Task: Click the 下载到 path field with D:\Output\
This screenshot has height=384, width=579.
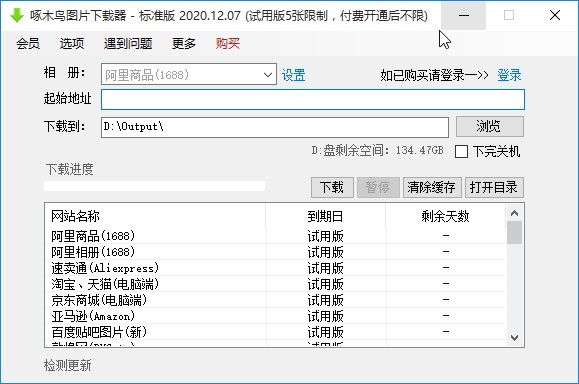Action: pos(275,127)
